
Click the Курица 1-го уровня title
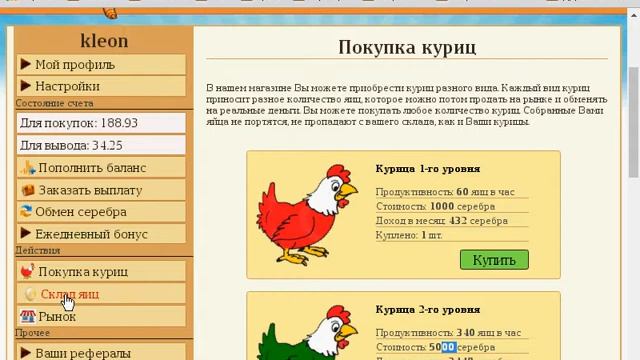coord(428,169)
